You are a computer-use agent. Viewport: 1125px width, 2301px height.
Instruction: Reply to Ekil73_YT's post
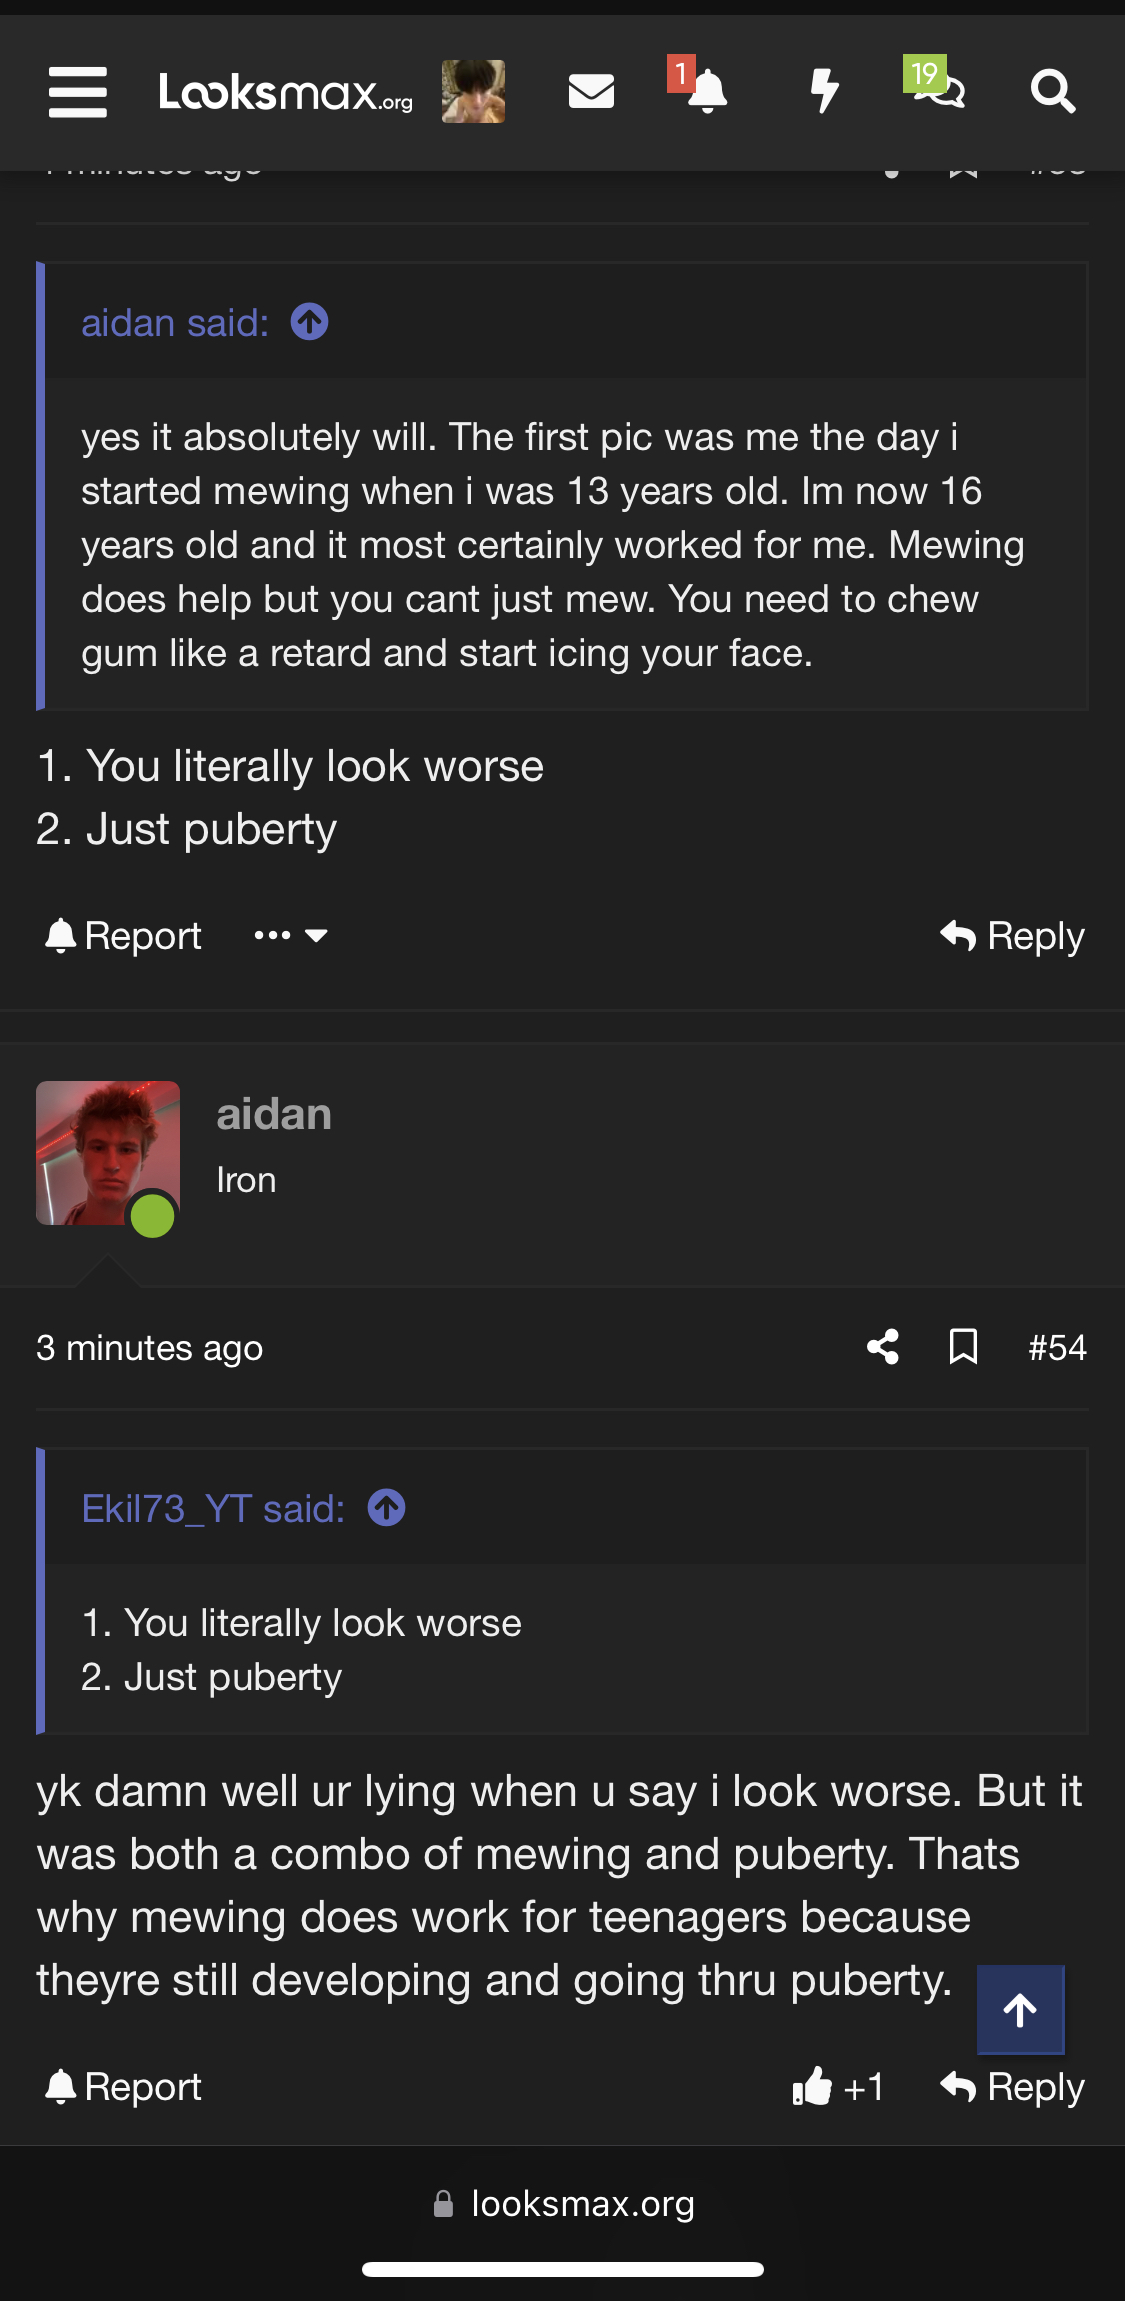coord(1012,936)
